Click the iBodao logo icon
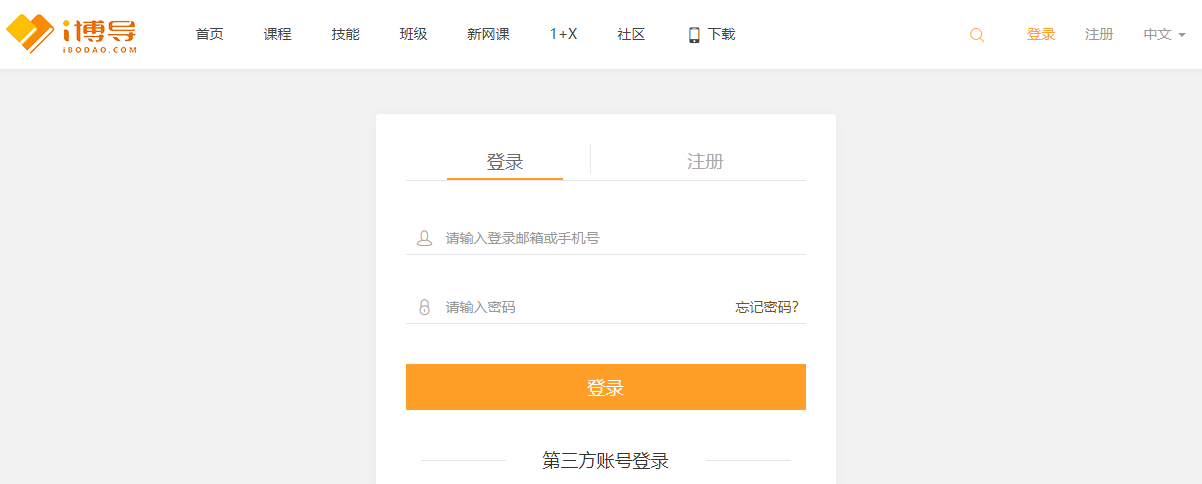 (x=71, y=34)
